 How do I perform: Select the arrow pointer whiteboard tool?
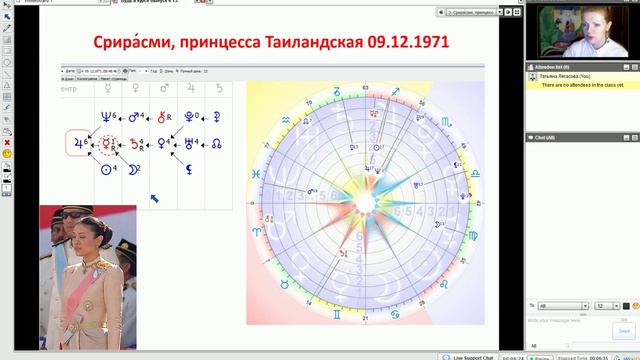pyautogui.click(x=7, y=17)
